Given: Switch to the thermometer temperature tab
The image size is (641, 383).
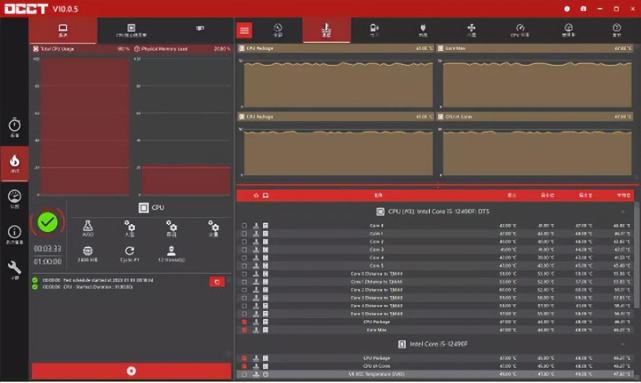Looking at the screenshot, I should tap(326, 30).
